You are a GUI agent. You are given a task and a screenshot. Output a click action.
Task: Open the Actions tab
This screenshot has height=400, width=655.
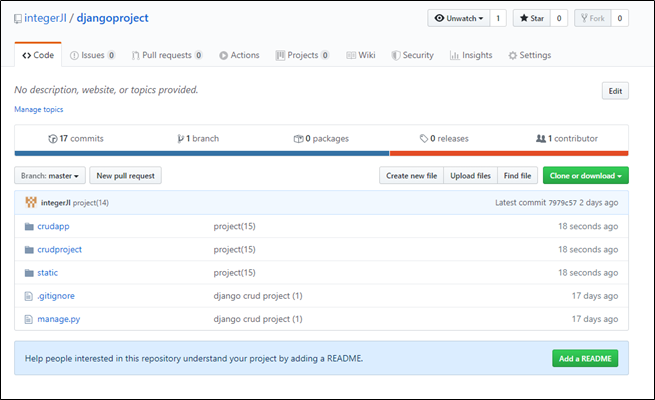[239, 55]
